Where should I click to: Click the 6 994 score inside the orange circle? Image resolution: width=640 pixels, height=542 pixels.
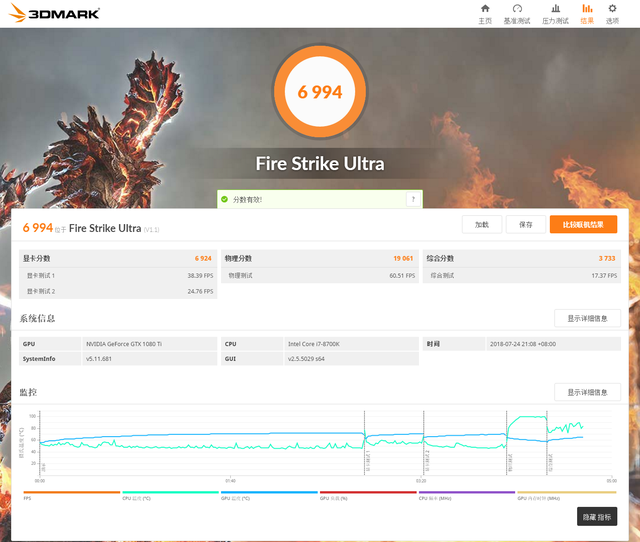click(x=320, y=92)
